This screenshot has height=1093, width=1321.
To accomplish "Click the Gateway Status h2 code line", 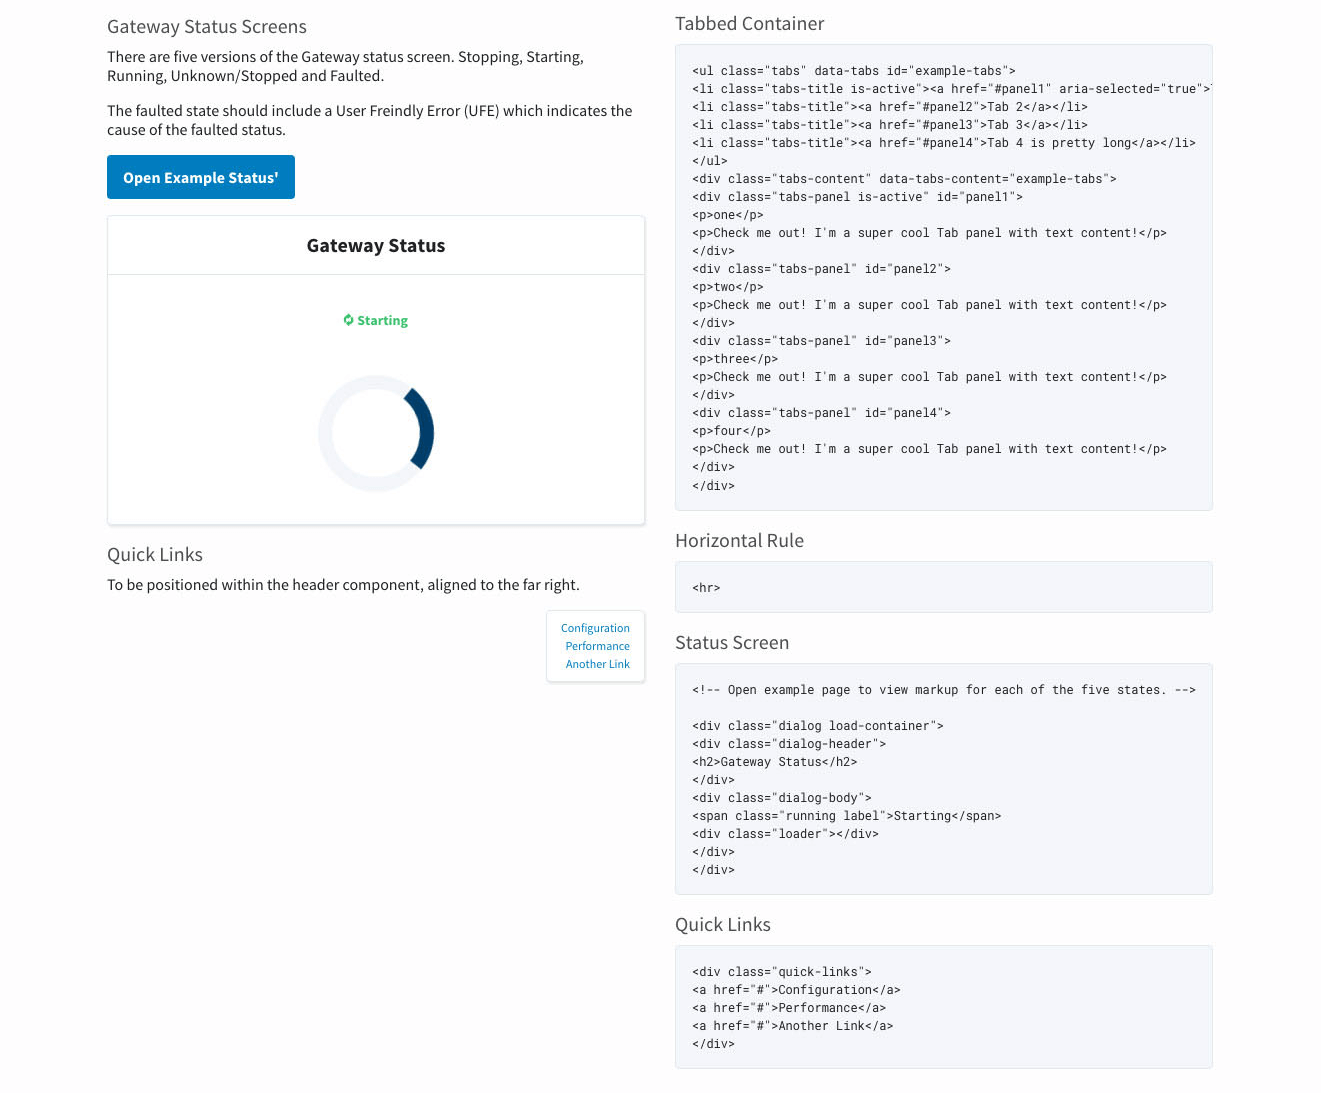I will pos(774,762).
